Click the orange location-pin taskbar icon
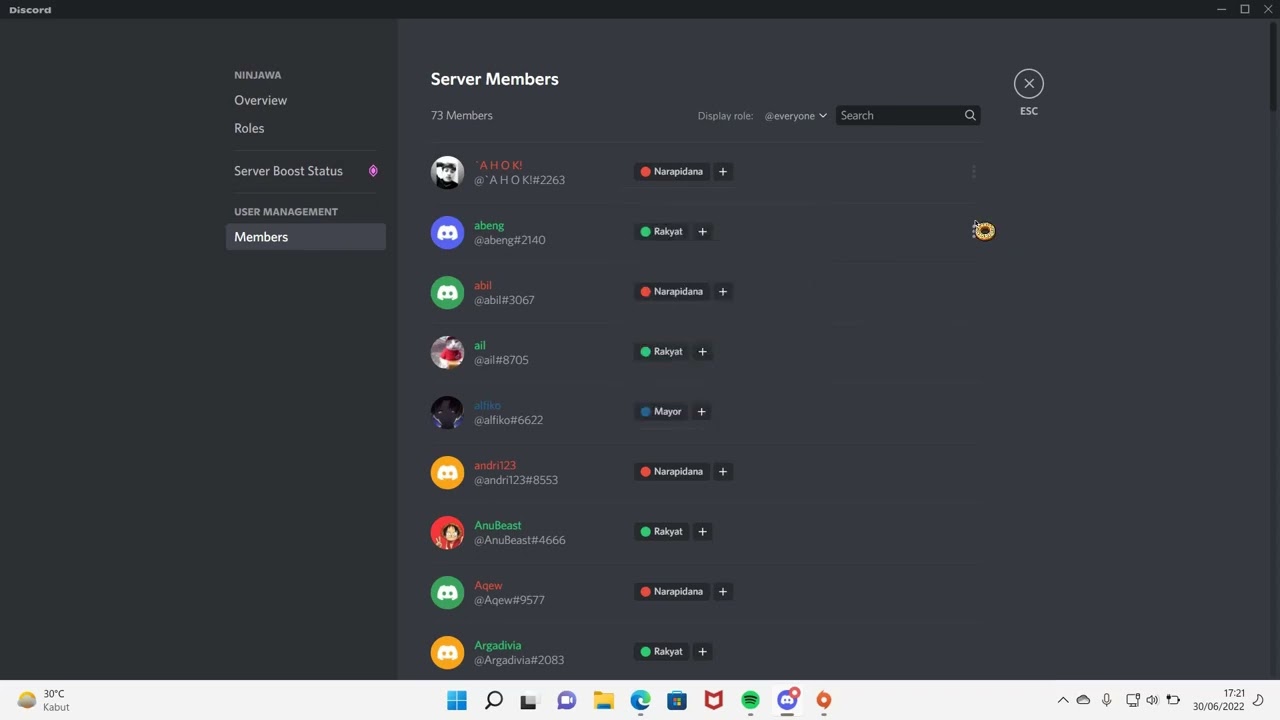The width and height of the screenshot is (1280, 720). coord(824,701)
